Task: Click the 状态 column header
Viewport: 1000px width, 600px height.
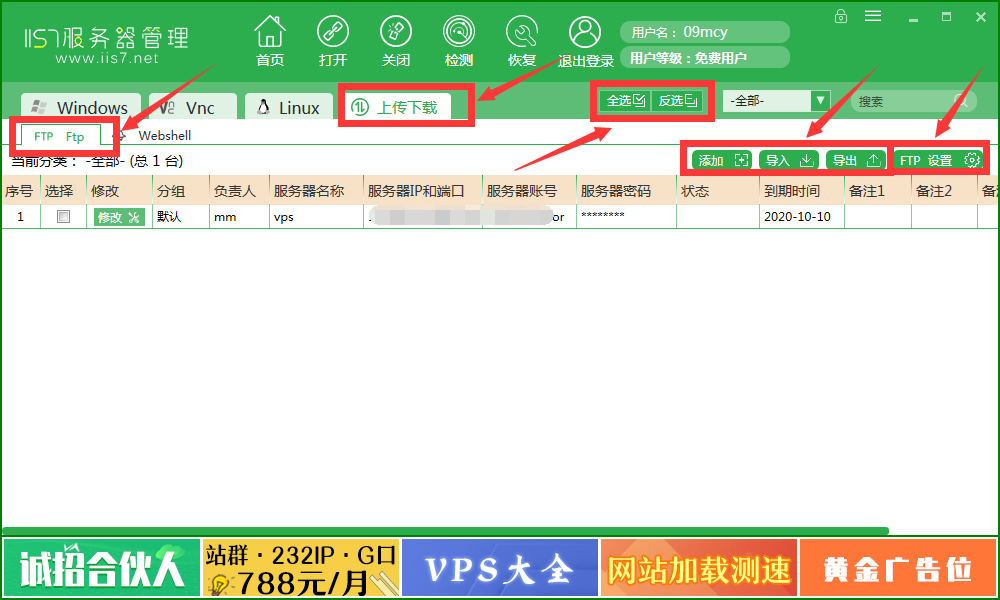Action: tap(717, 191)
